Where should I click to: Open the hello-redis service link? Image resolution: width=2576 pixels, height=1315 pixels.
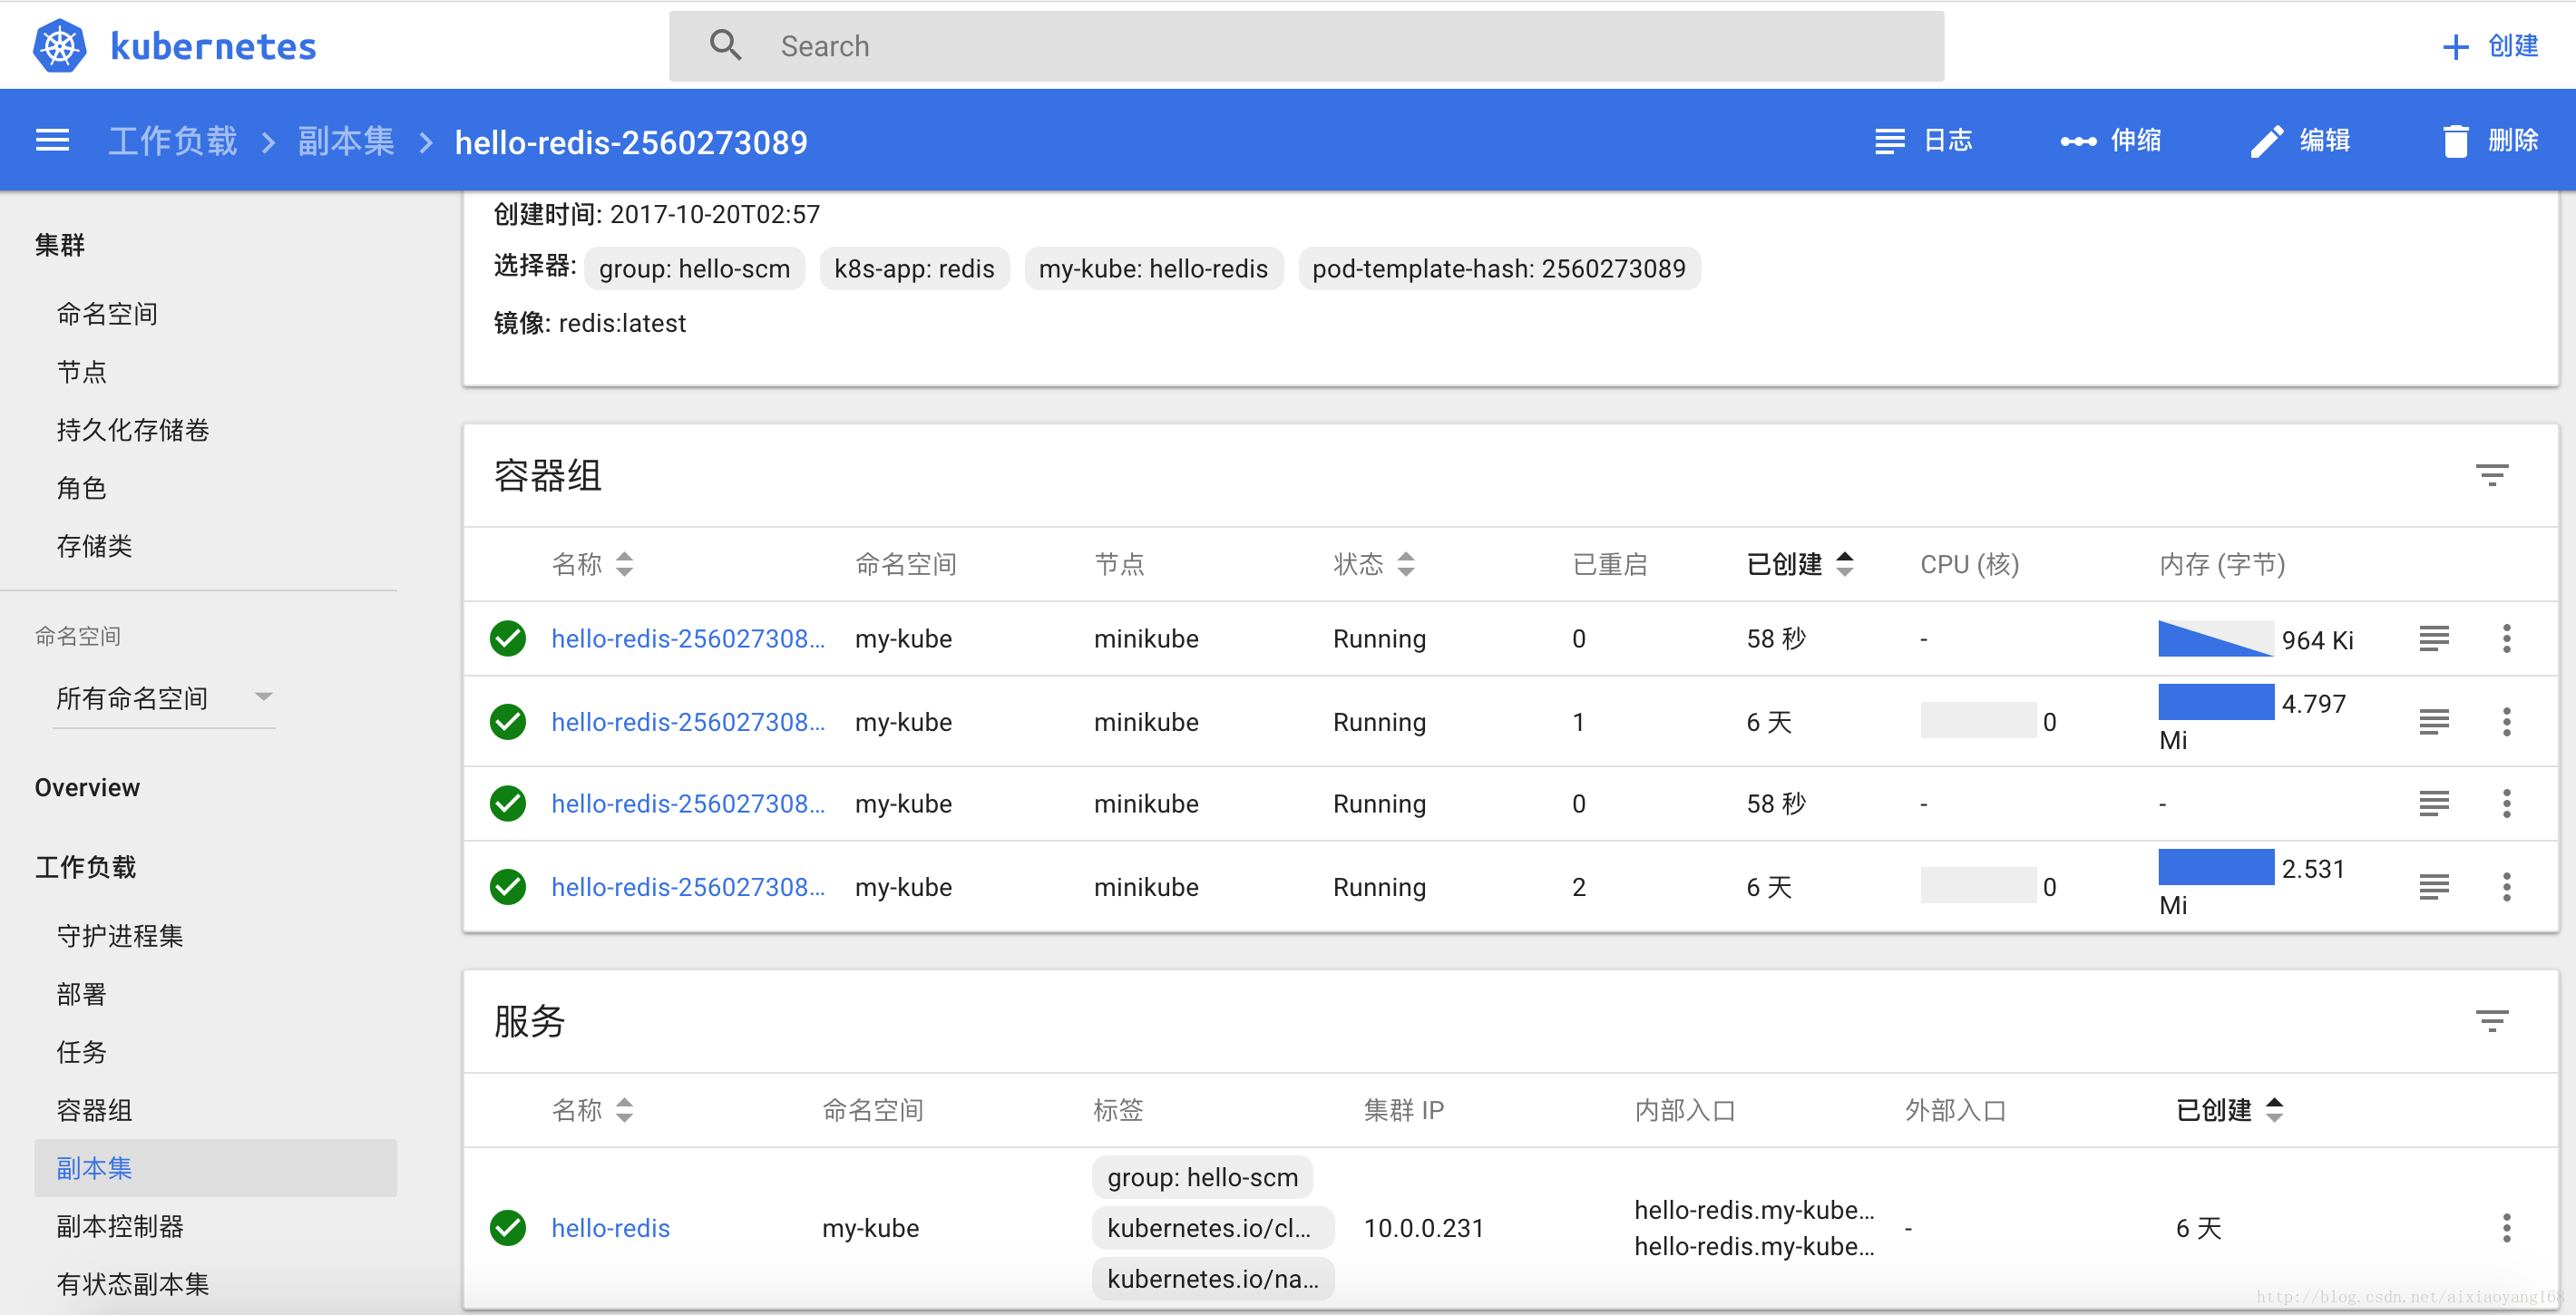(610, 1228)
